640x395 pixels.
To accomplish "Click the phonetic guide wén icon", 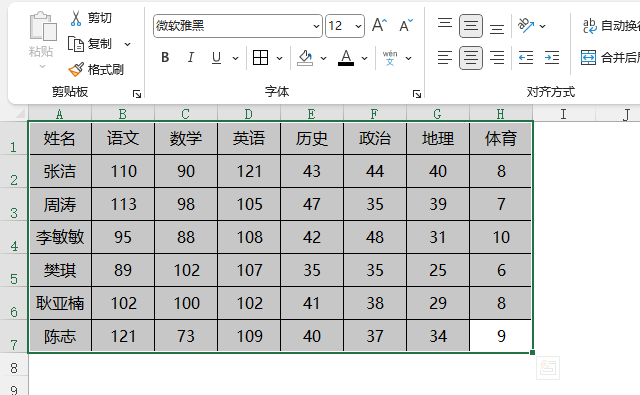I will pos(390,58).
